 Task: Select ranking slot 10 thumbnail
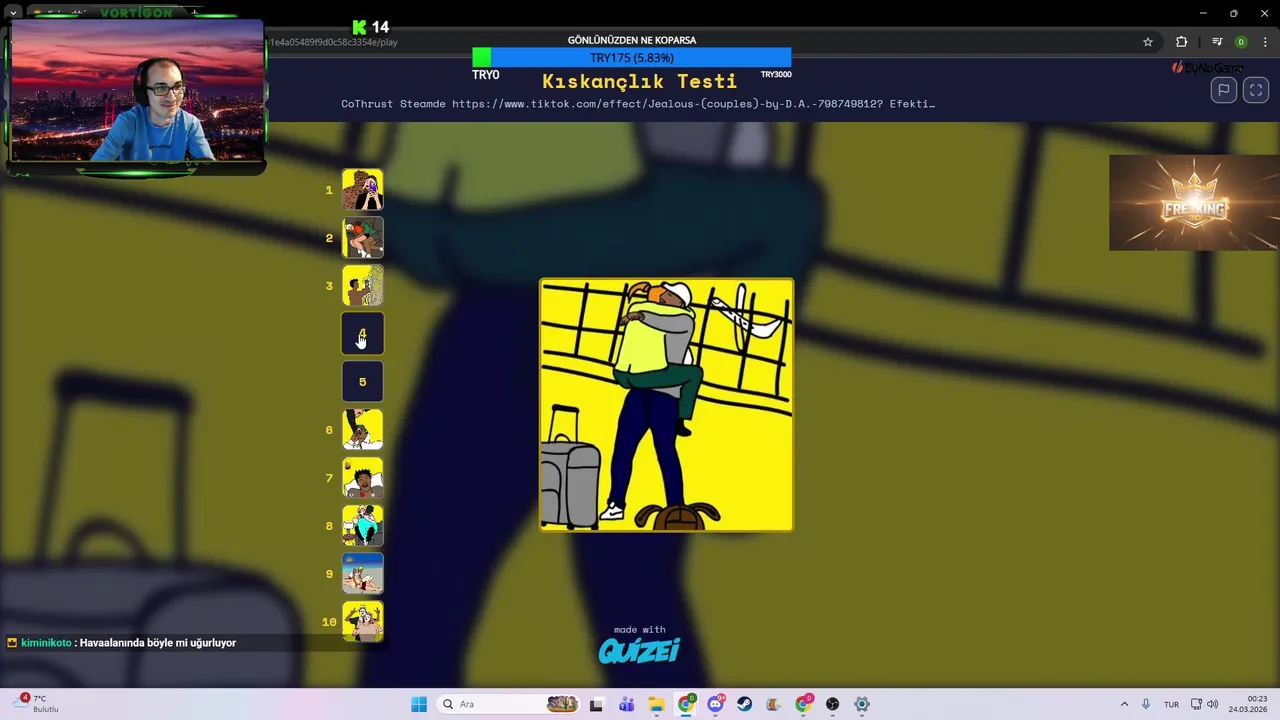[x=363, y=622]
